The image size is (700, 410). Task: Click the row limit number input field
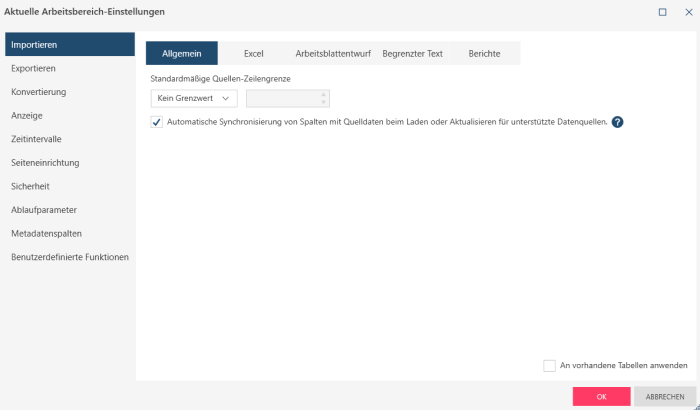[282, 98]
